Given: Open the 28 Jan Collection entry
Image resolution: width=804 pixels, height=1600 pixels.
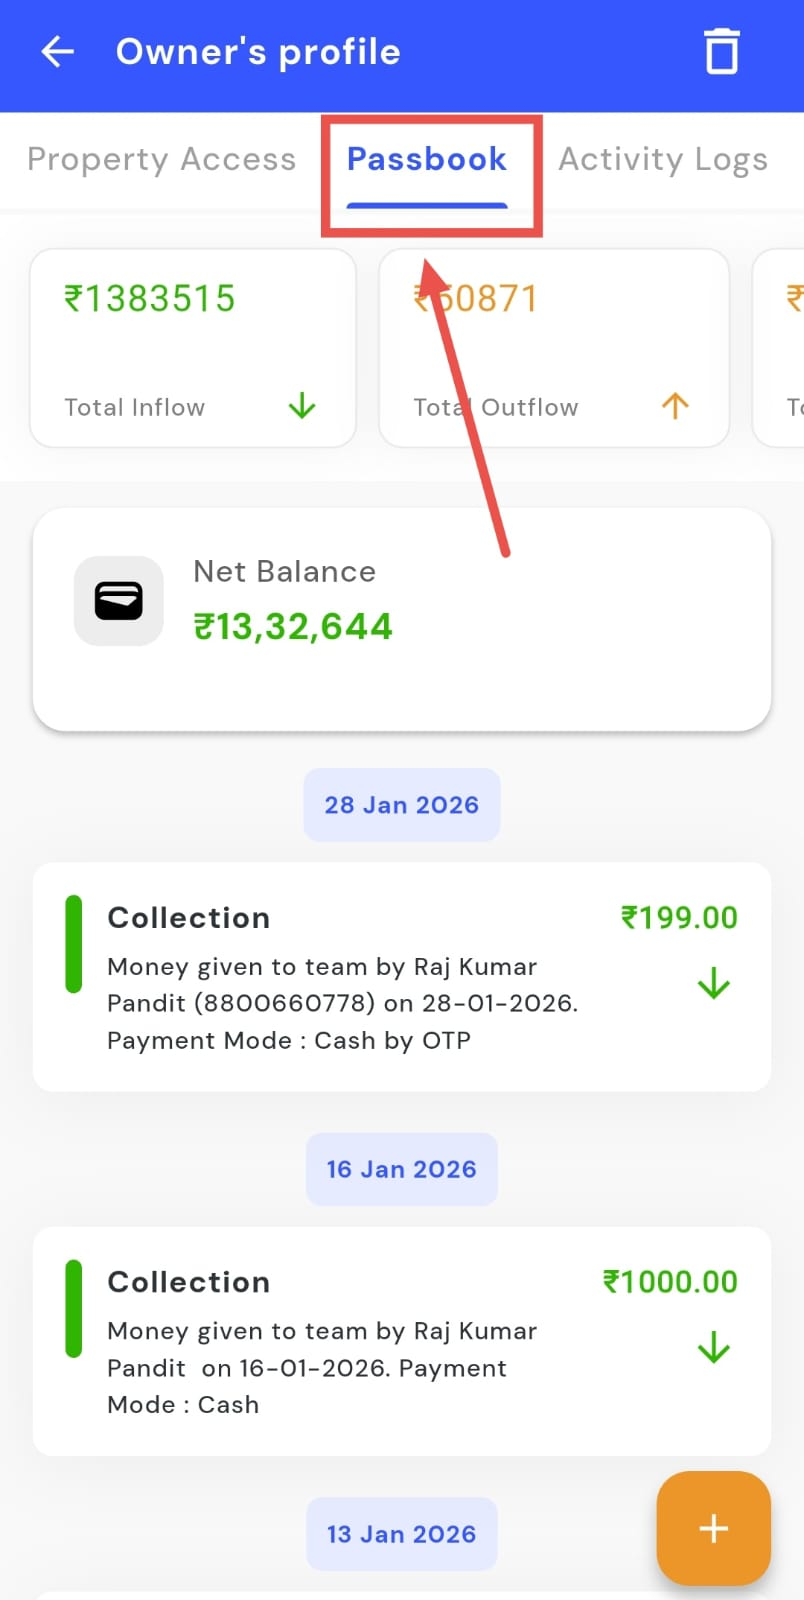Looking at the screenshot, I should click(401, 976).
